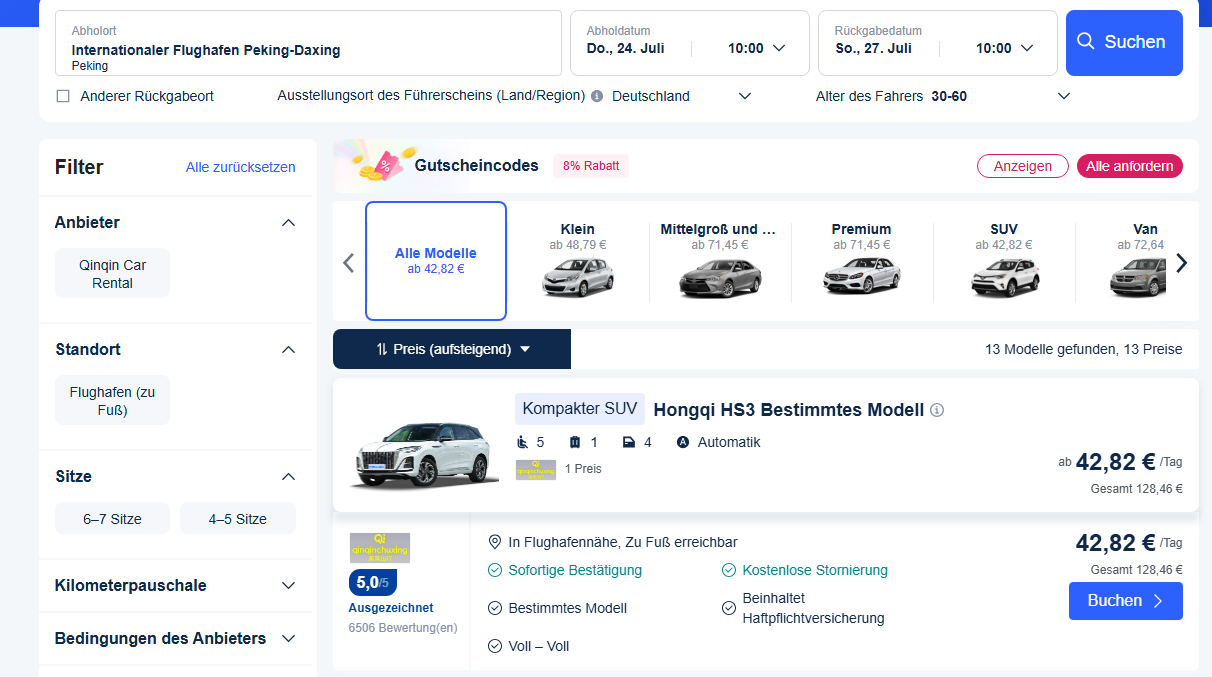Open the Preis (aufsteigend) sort dropdown
The width and height of the screenshot is (1212, 677).
point(452,349)
